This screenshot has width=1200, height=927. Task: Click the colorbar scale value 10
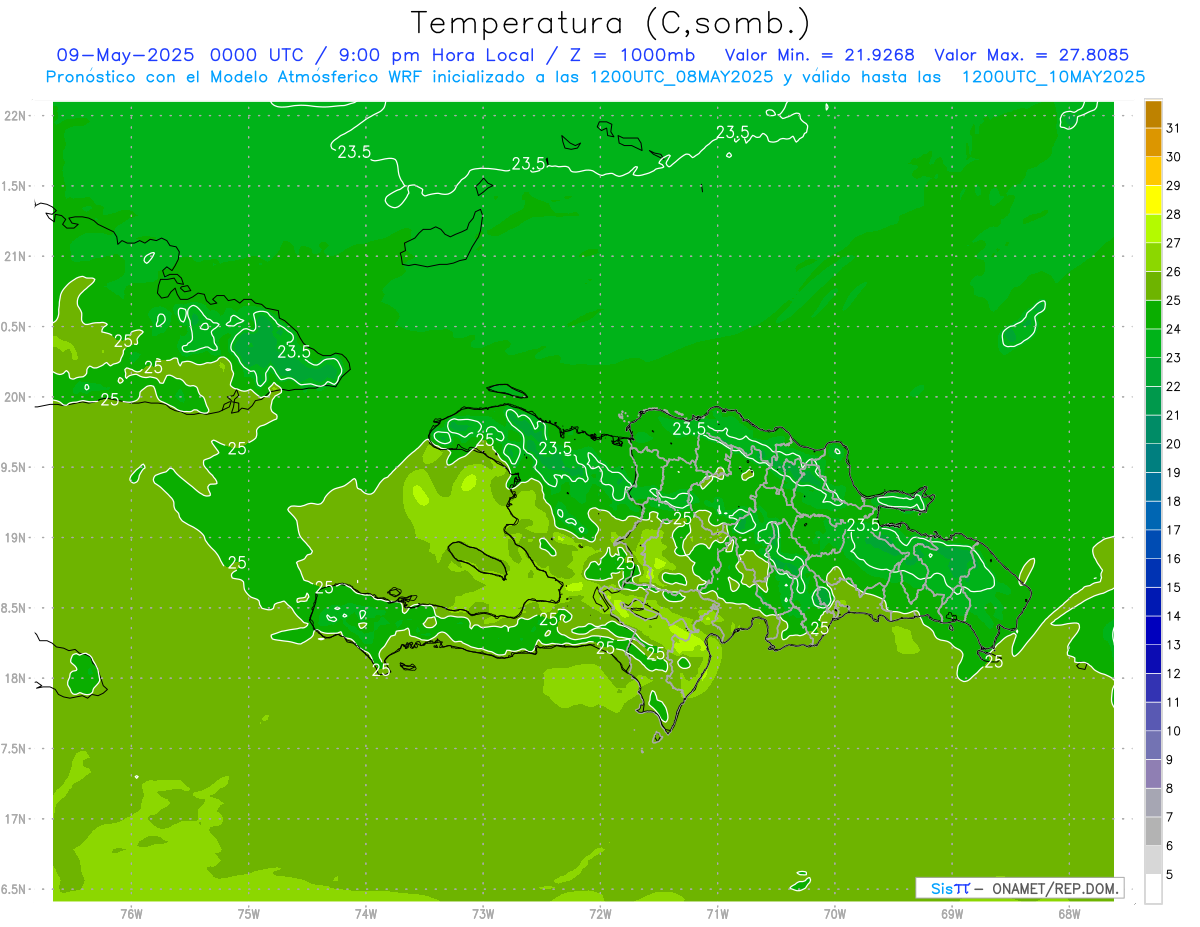(x=1174, y=731)
